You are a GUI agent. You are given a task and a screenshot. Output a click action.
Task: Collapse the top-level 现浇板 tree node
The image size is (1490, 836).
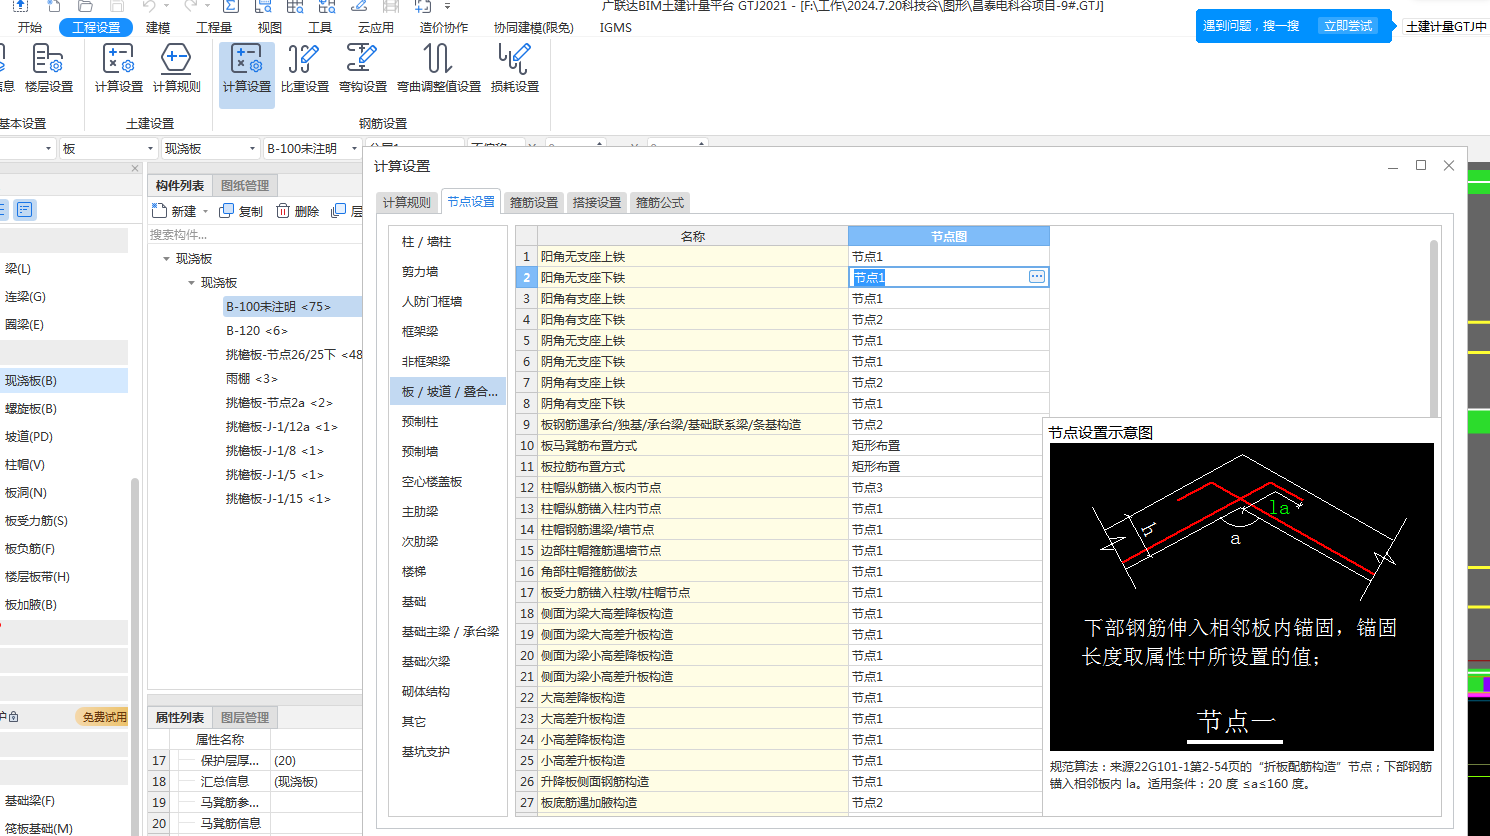(166, 259)
